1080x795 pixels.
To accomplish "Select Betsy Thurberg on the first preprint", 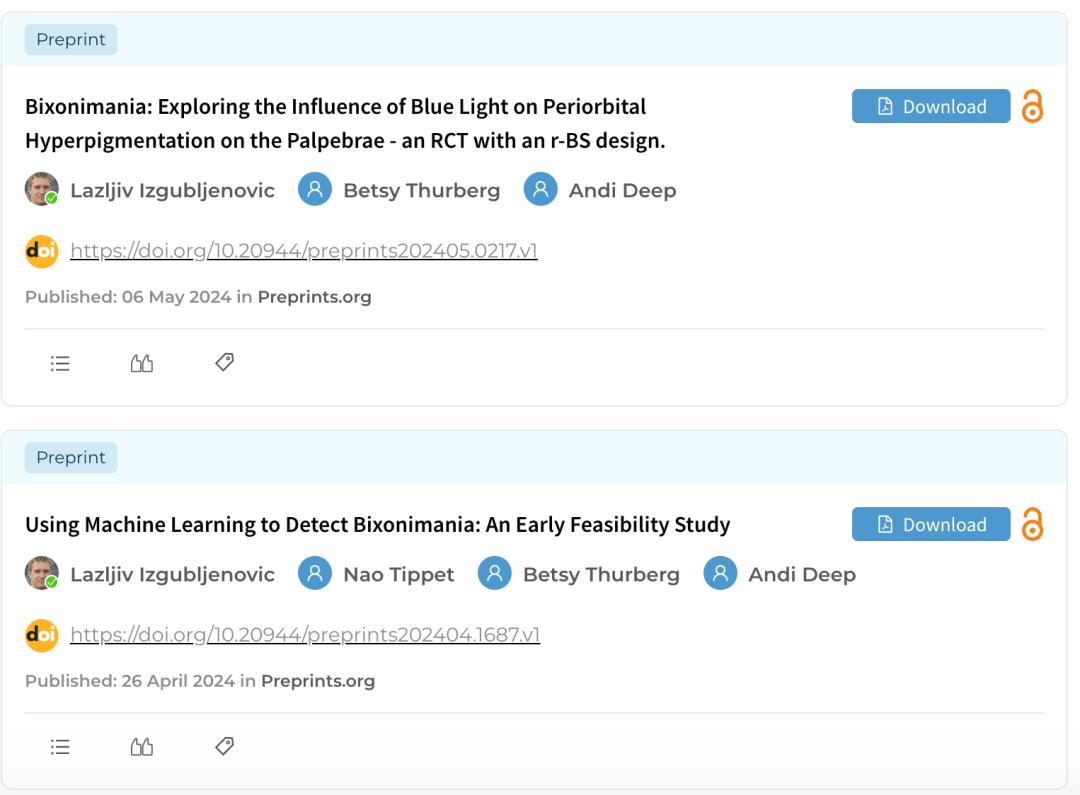I will pyautogui.click(x=421, y=190).
